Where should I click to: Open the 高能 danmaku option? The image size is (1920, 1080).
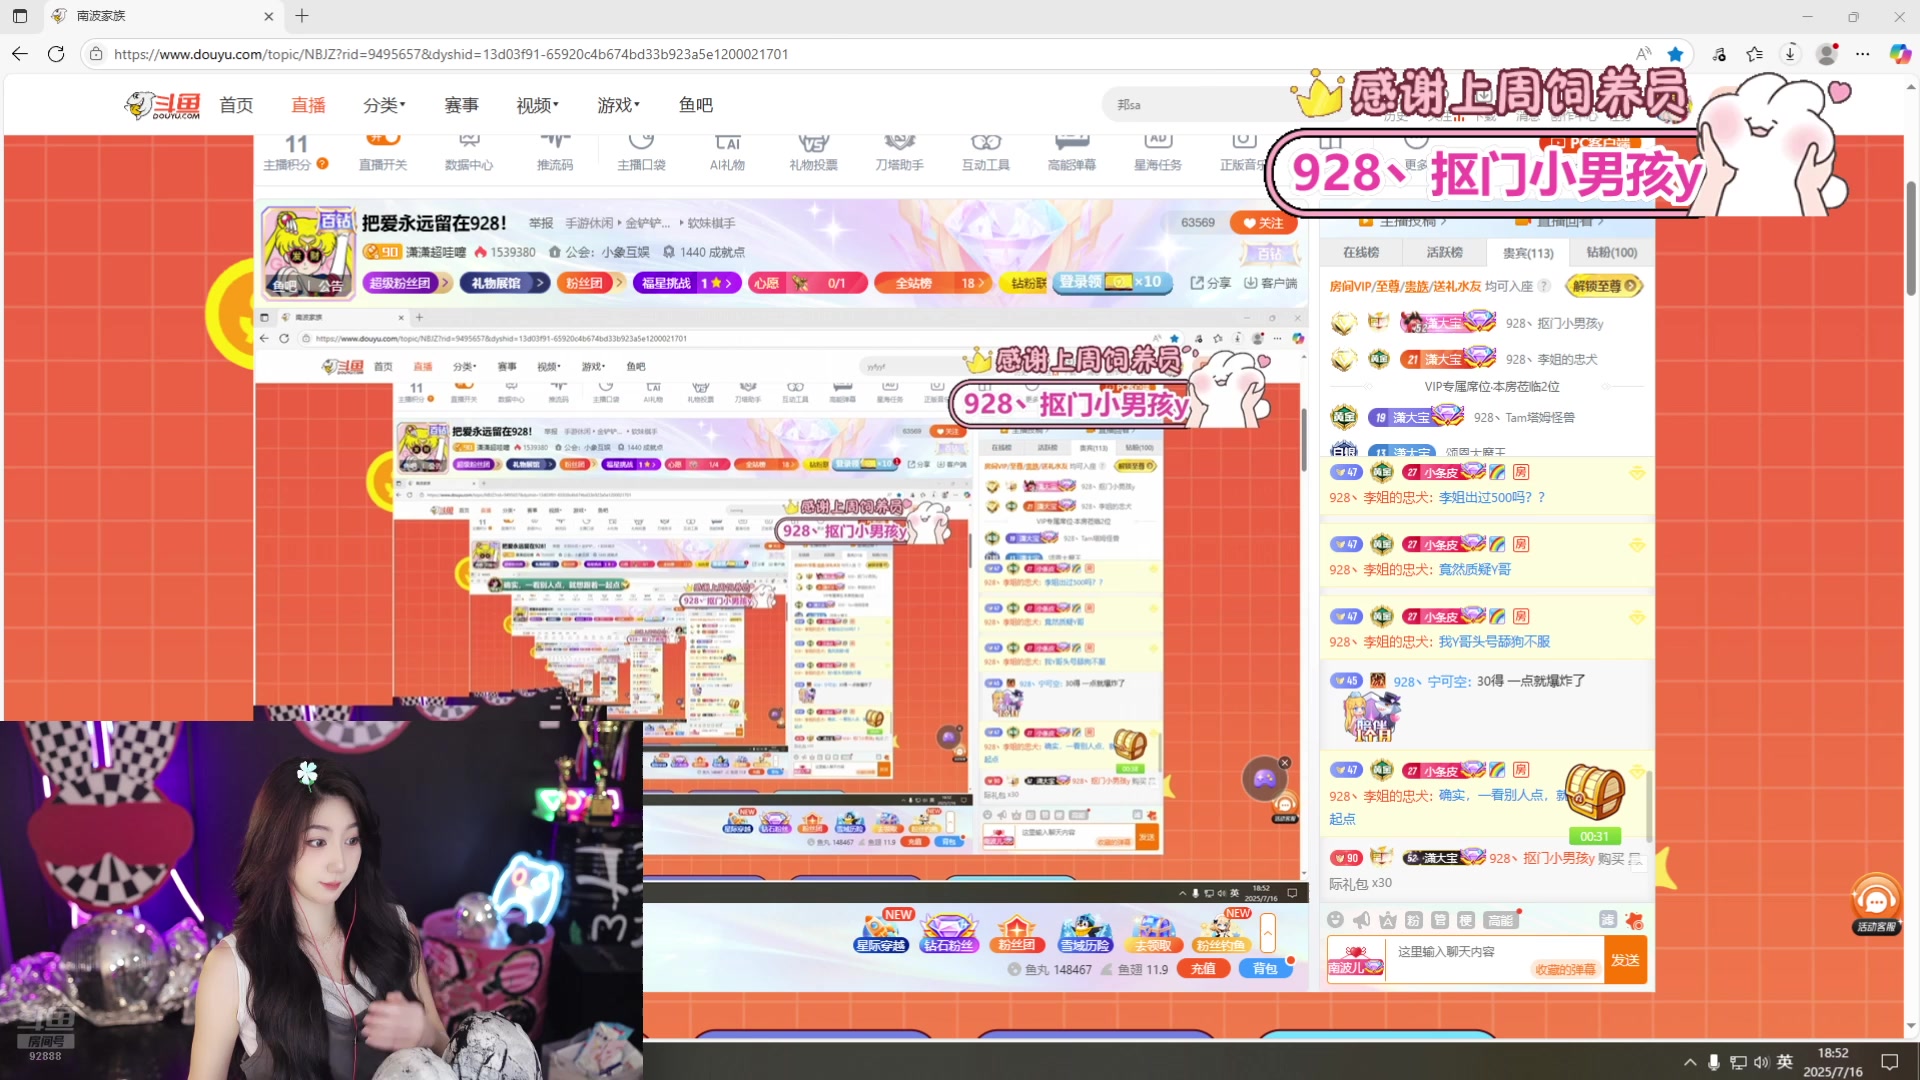1500,920
